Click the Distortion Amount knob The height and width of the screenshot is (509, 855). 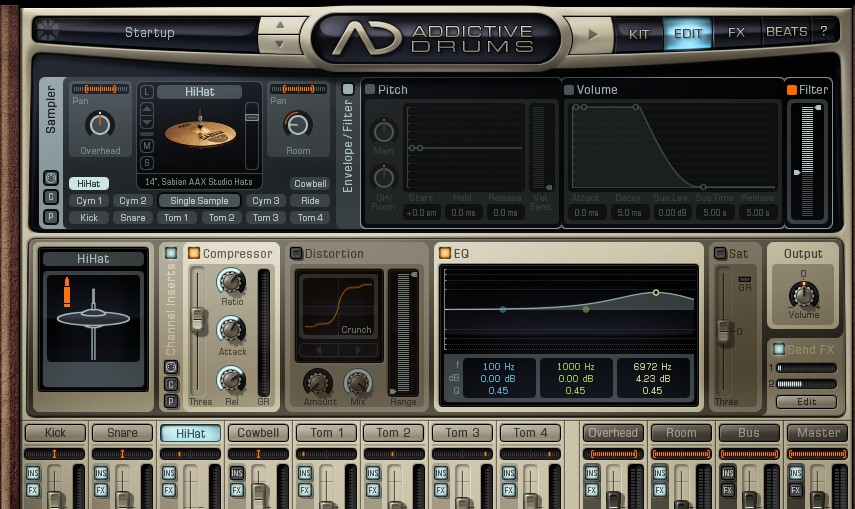click(318, 382)
